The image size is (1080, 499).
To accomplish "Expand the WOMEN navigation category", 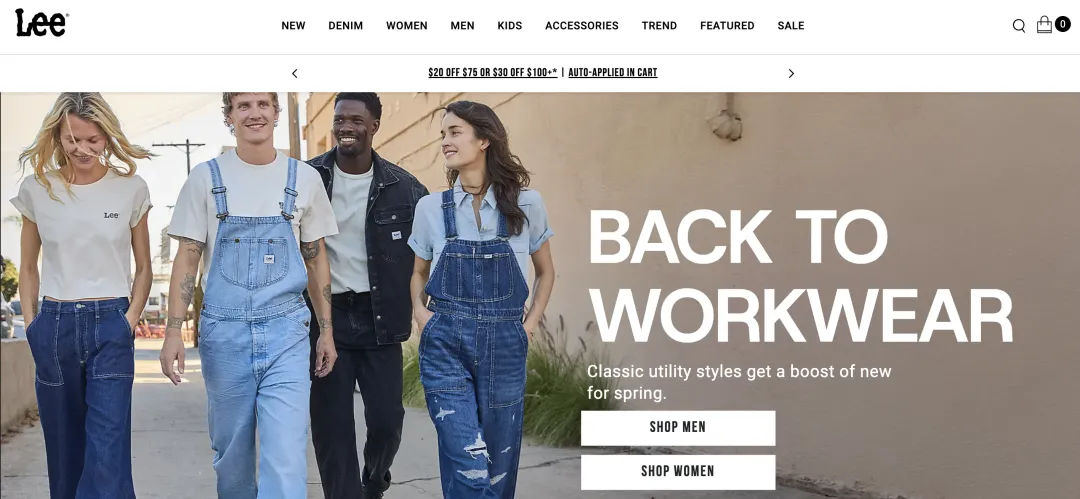I will [x=406, y=26].
